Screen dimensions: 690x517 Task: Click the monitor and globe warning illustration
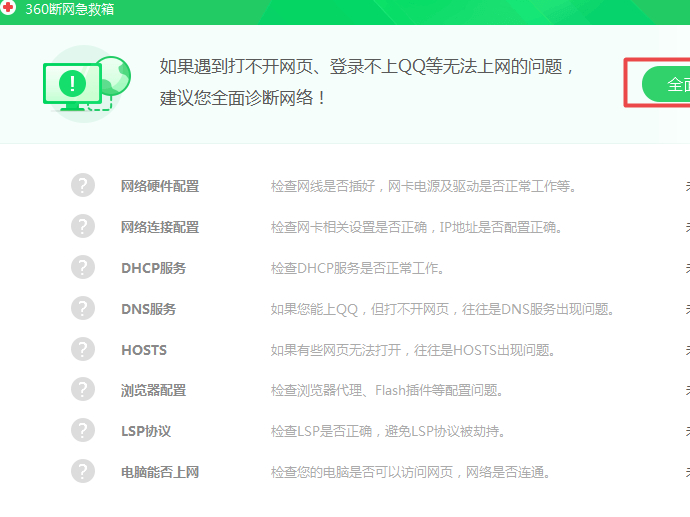pyautogui.click(x=87, y=84)
